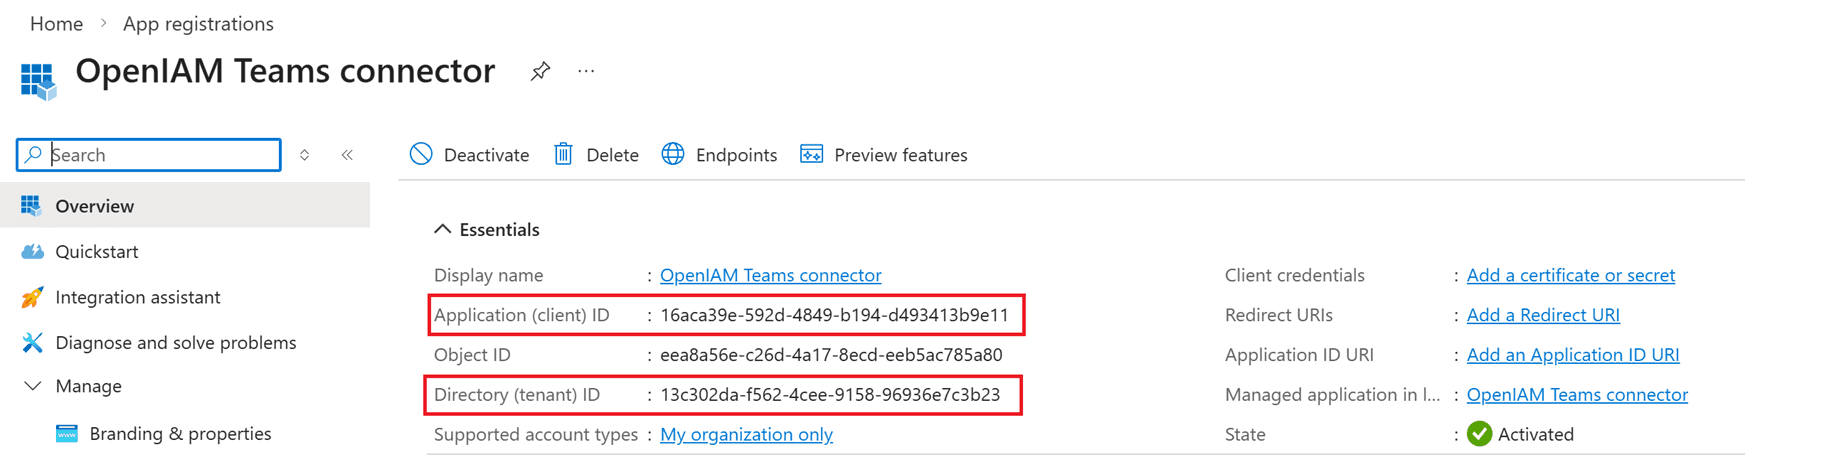This screenshot has width=1829, height=457.
Task: Select Overview in the sidebar
Action: pyautogui.click(x=94, y=206)
